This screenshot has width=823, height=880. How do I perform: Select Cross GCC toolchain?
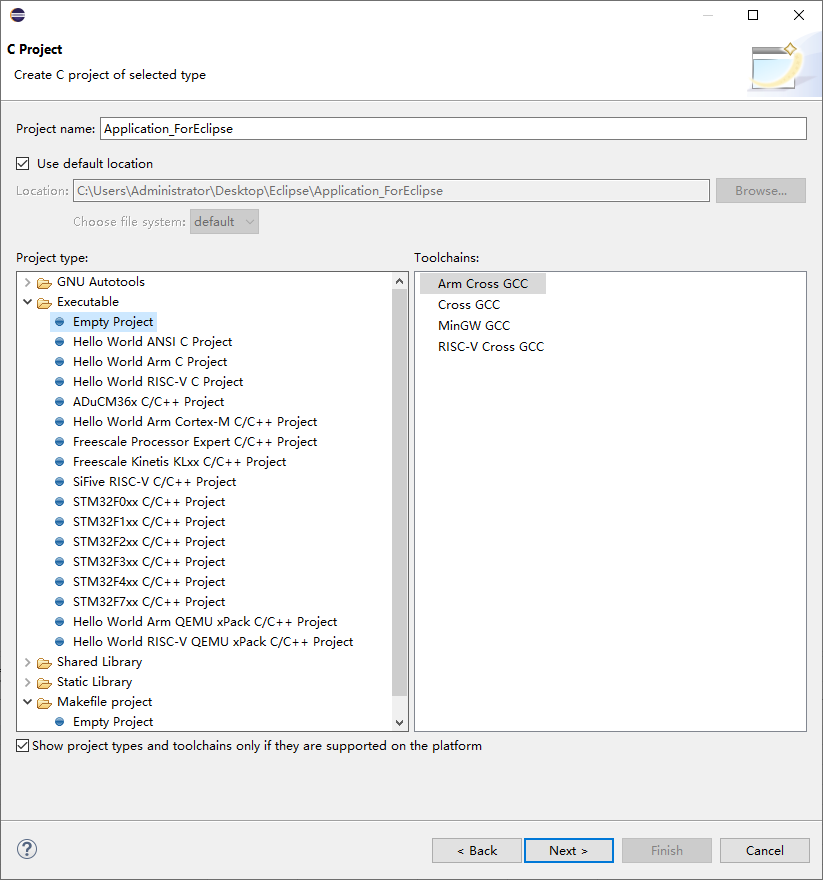469,305
